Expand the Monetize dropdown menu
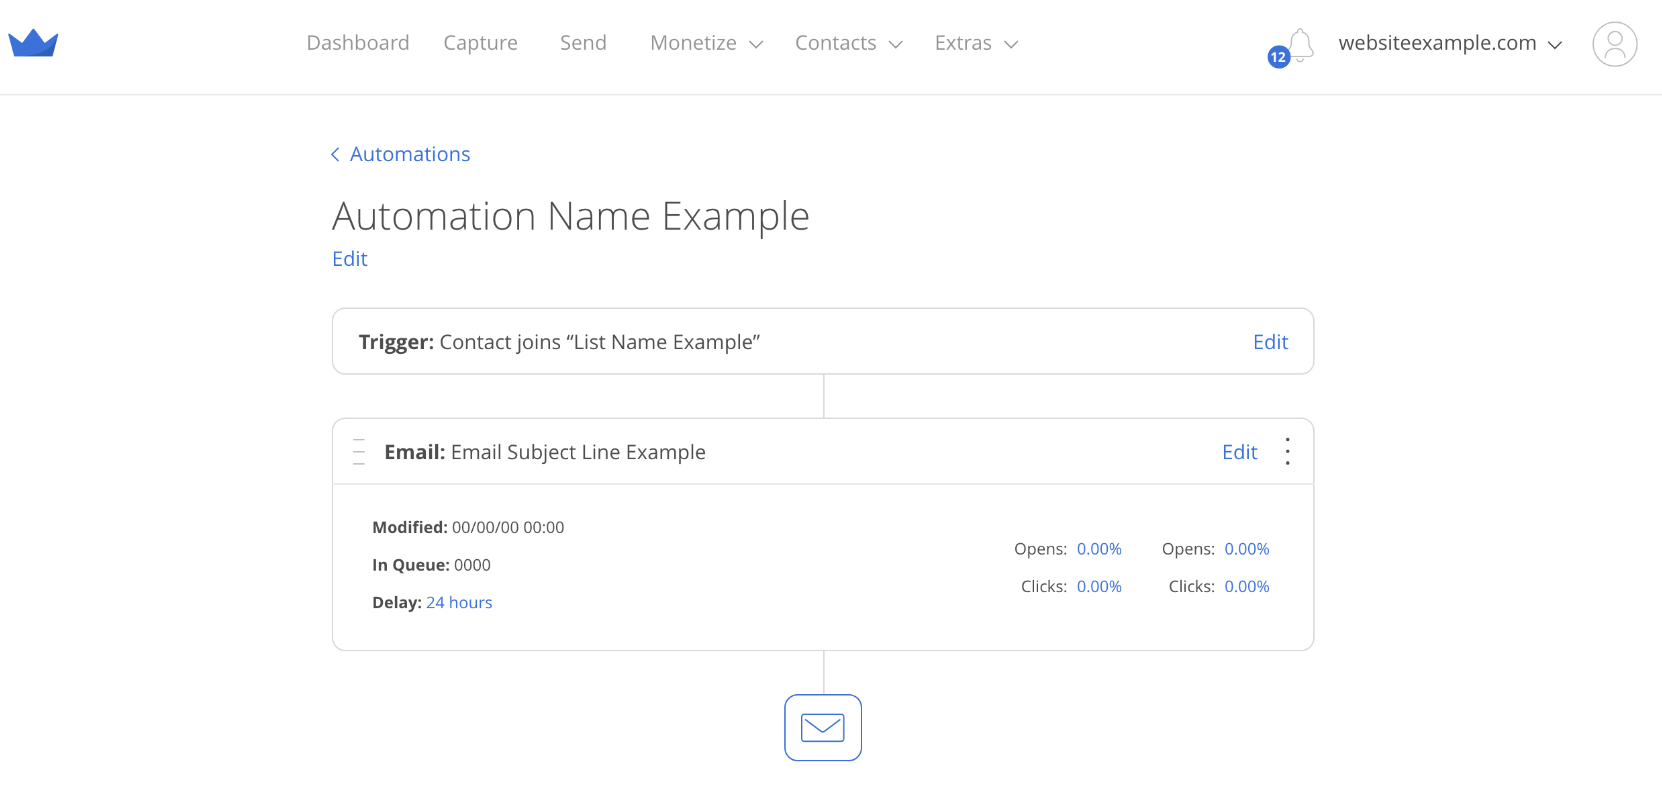 click(706, 43)
